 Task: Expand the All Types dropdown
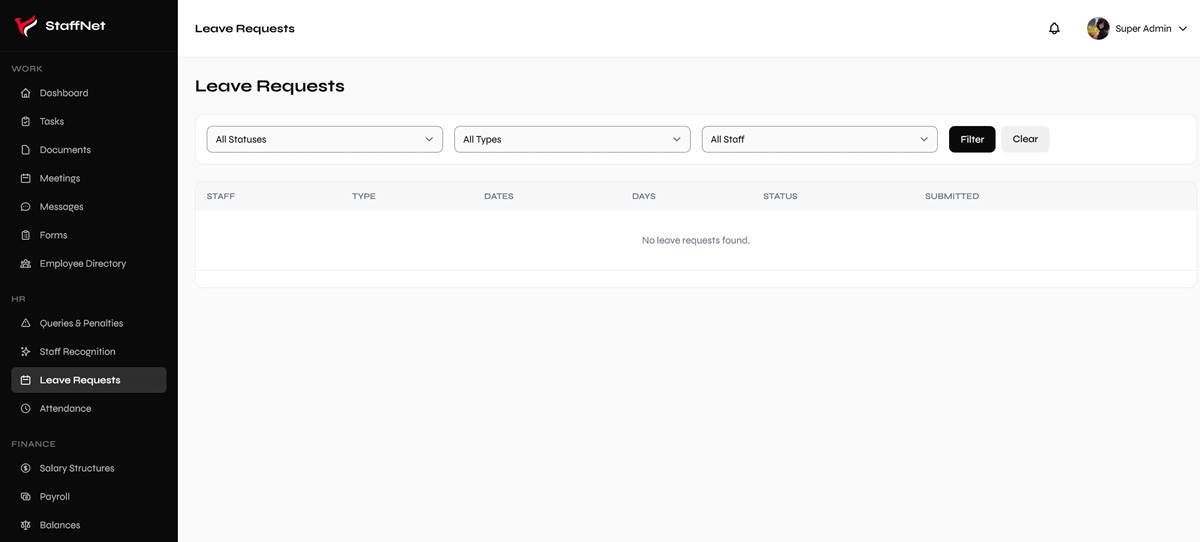[x=572, y=140]
